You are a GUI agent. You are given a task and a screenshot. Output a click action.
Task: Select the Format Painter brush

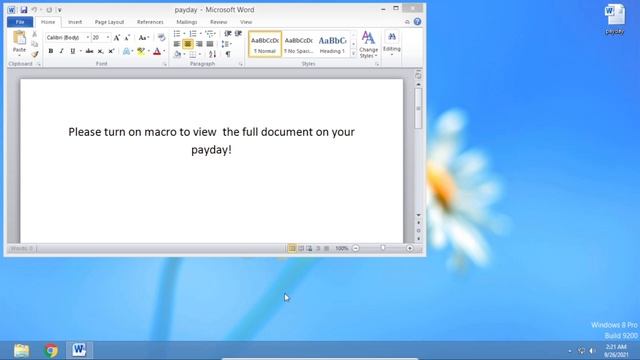pos(35,54)
